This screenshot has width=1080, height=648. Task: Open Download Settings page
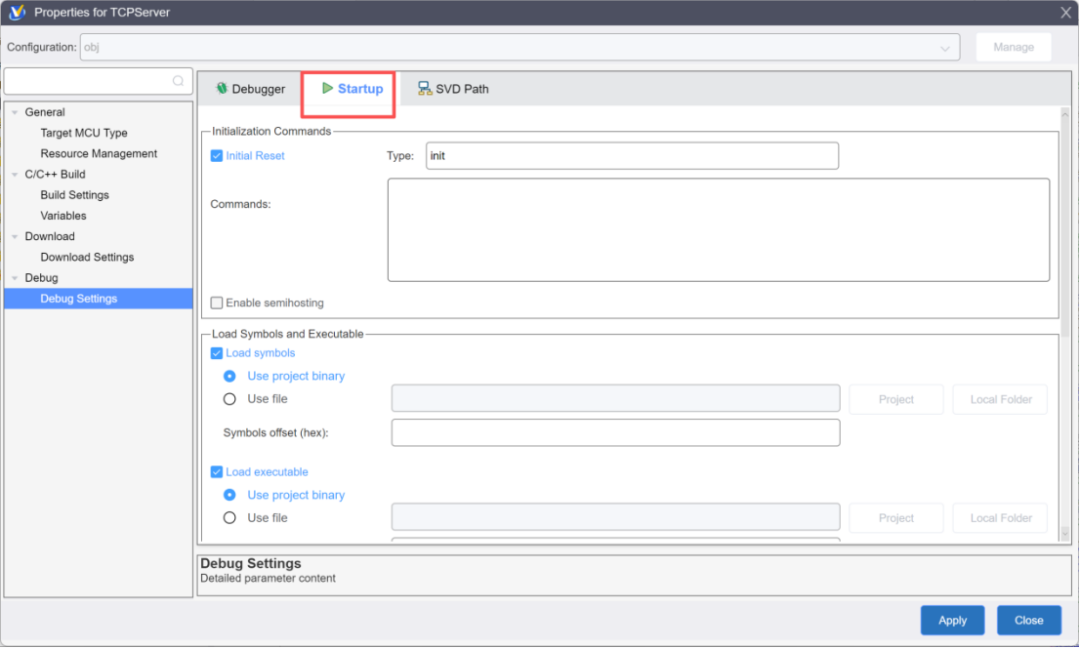click(87, 257)
